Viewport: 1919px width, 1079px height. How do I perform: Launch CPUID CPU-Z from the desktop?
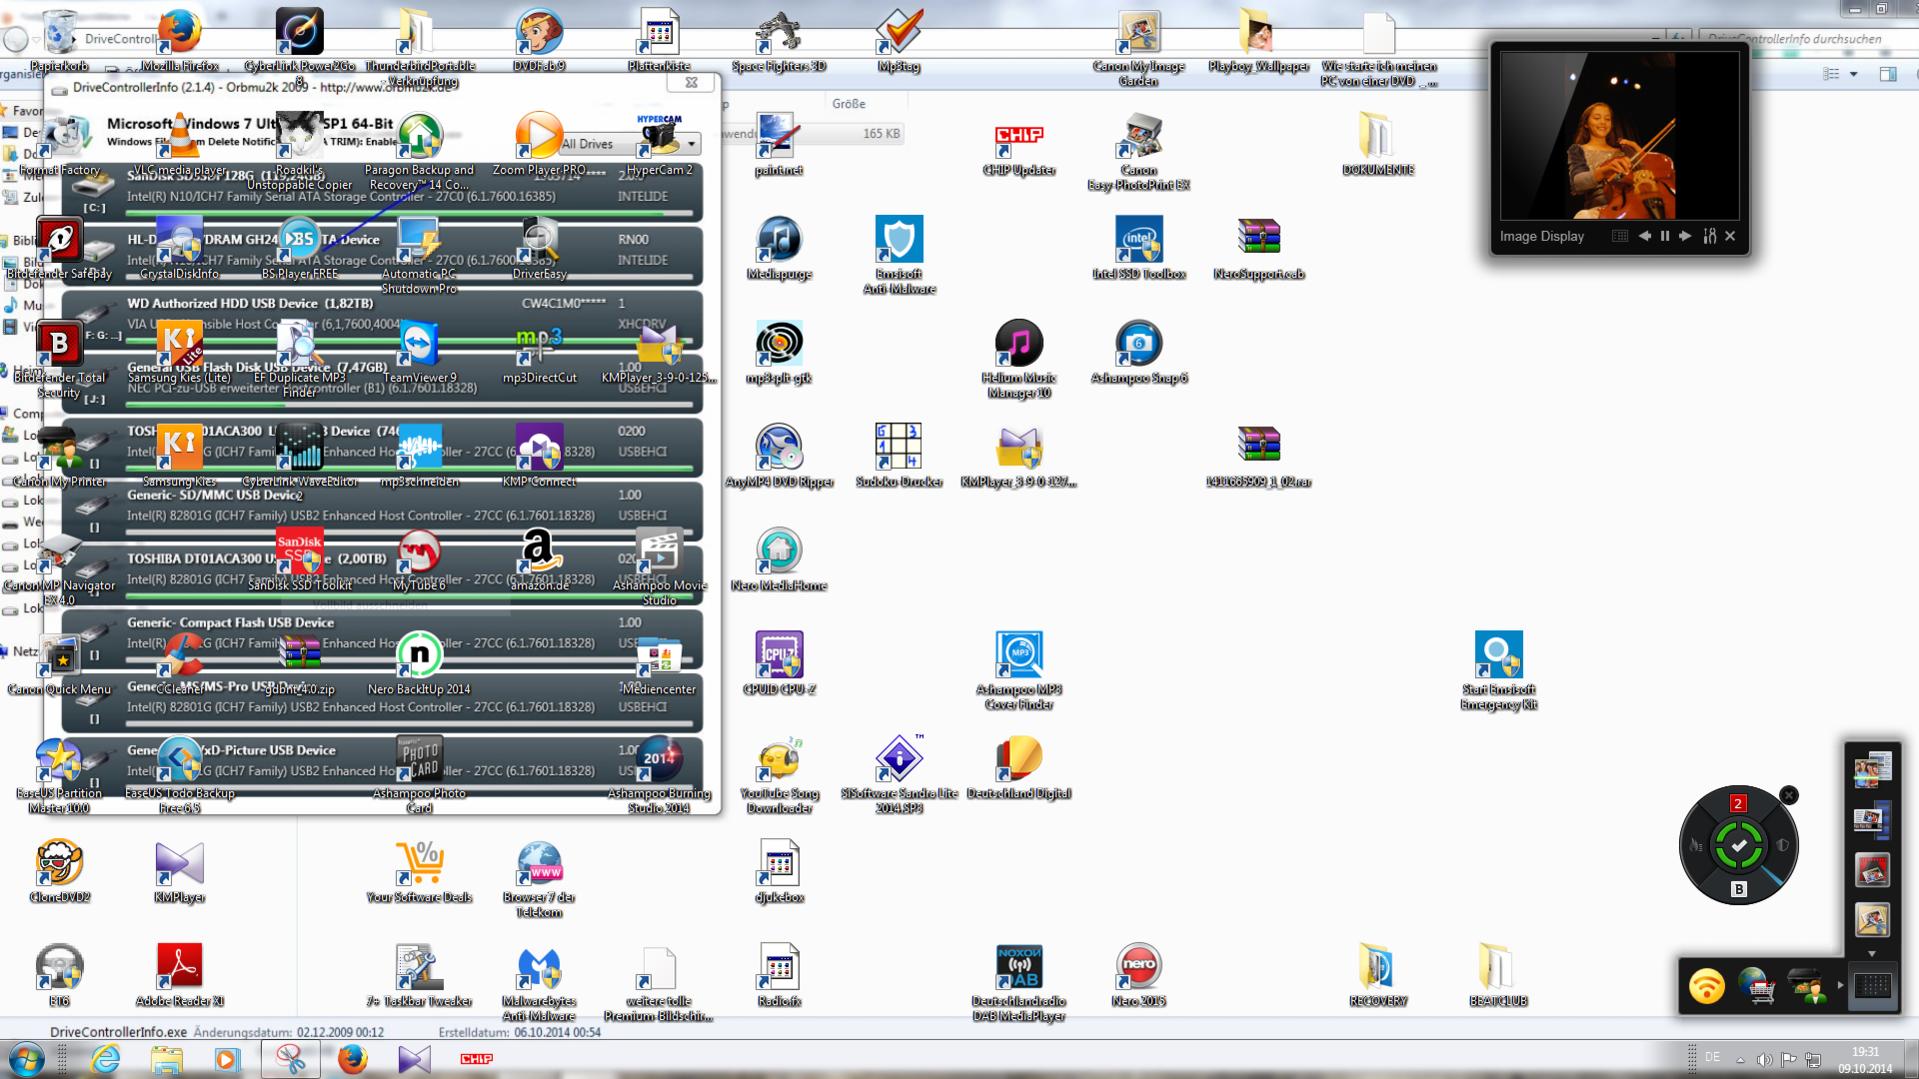click(x=779, y=663)
